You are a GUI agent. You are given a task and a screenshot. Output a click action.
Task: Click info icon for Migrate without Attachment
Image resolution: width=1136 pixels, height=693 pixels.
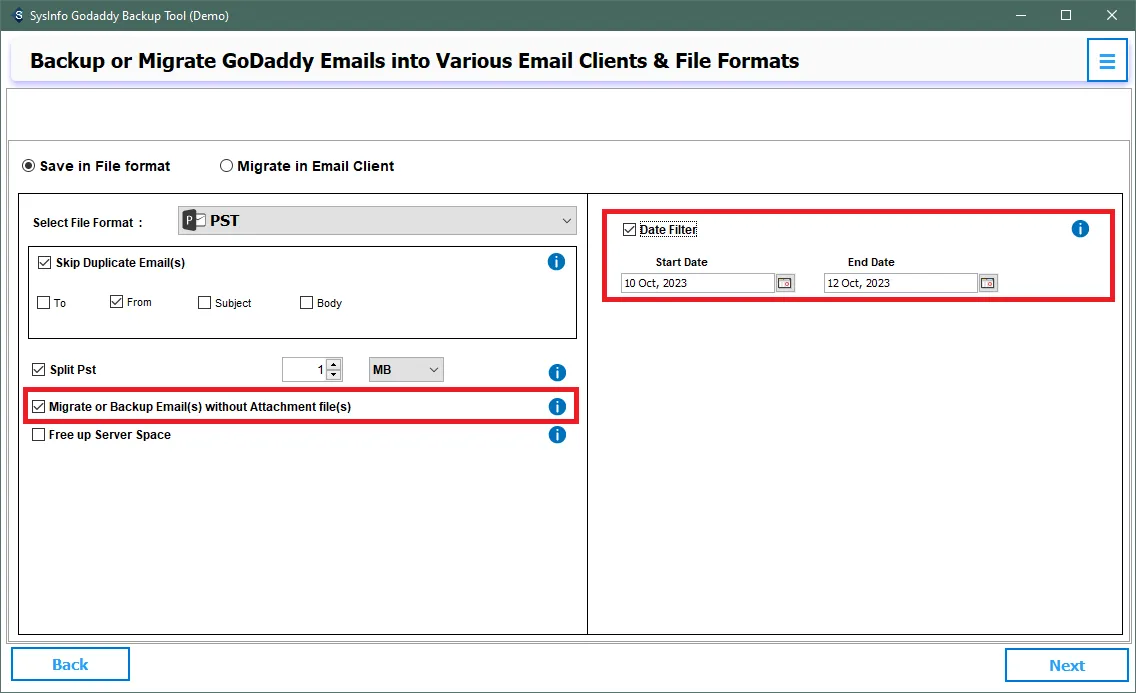coord(556,407)
